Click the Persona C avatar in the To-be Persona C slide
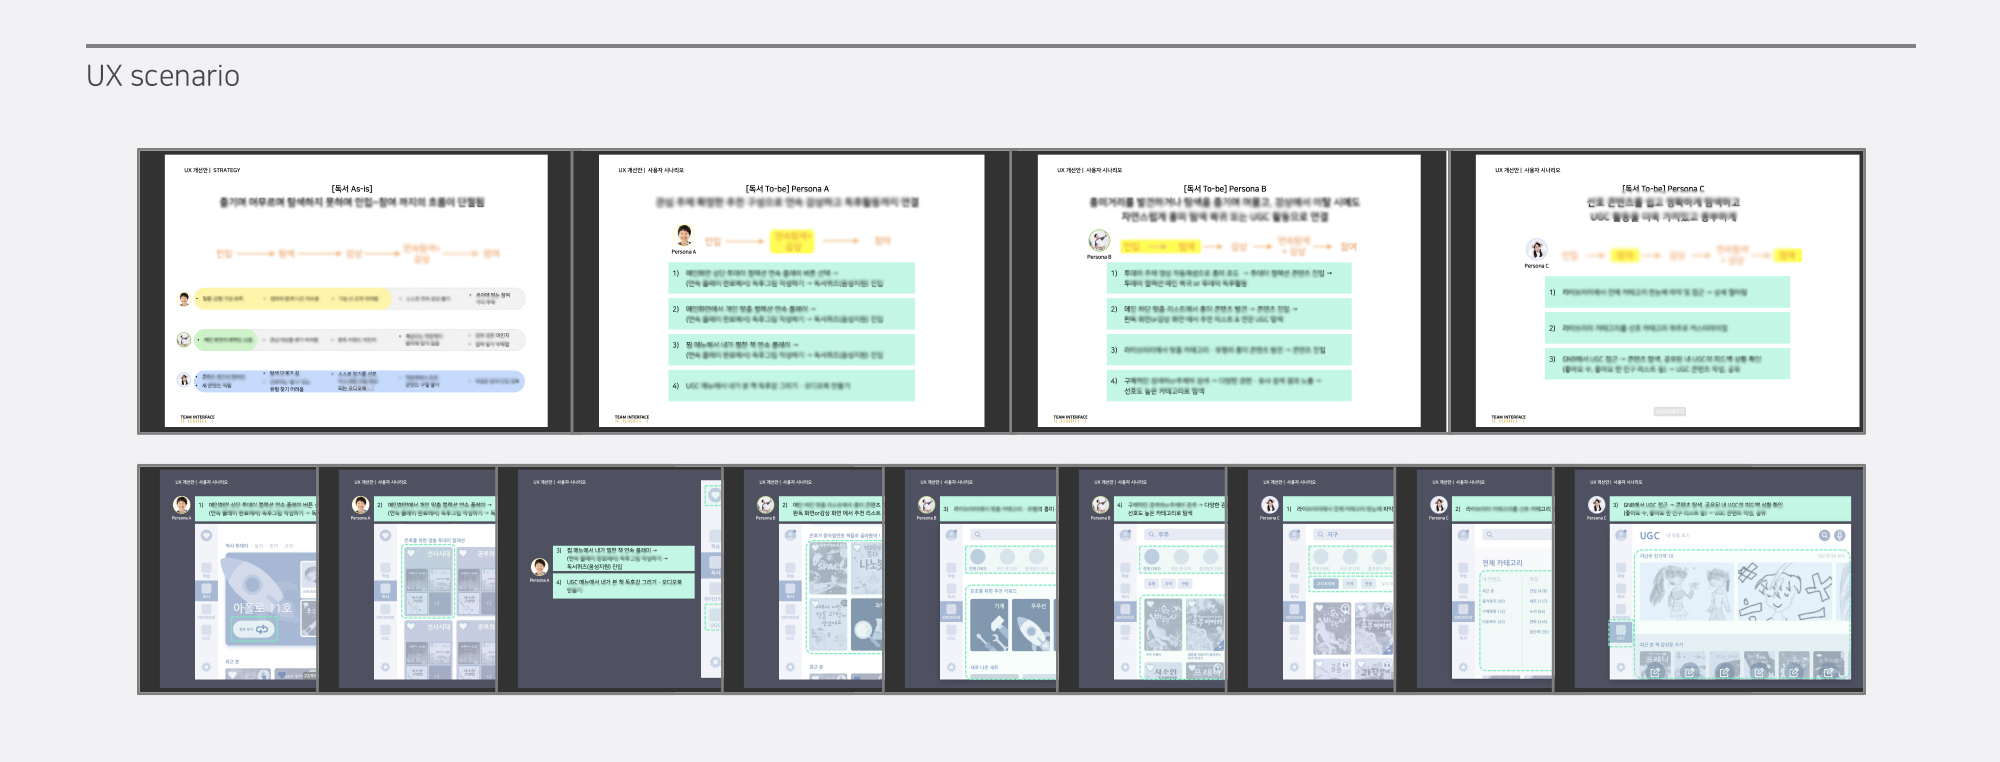This screenshot has width=2000, height=762. point(1536,250)
